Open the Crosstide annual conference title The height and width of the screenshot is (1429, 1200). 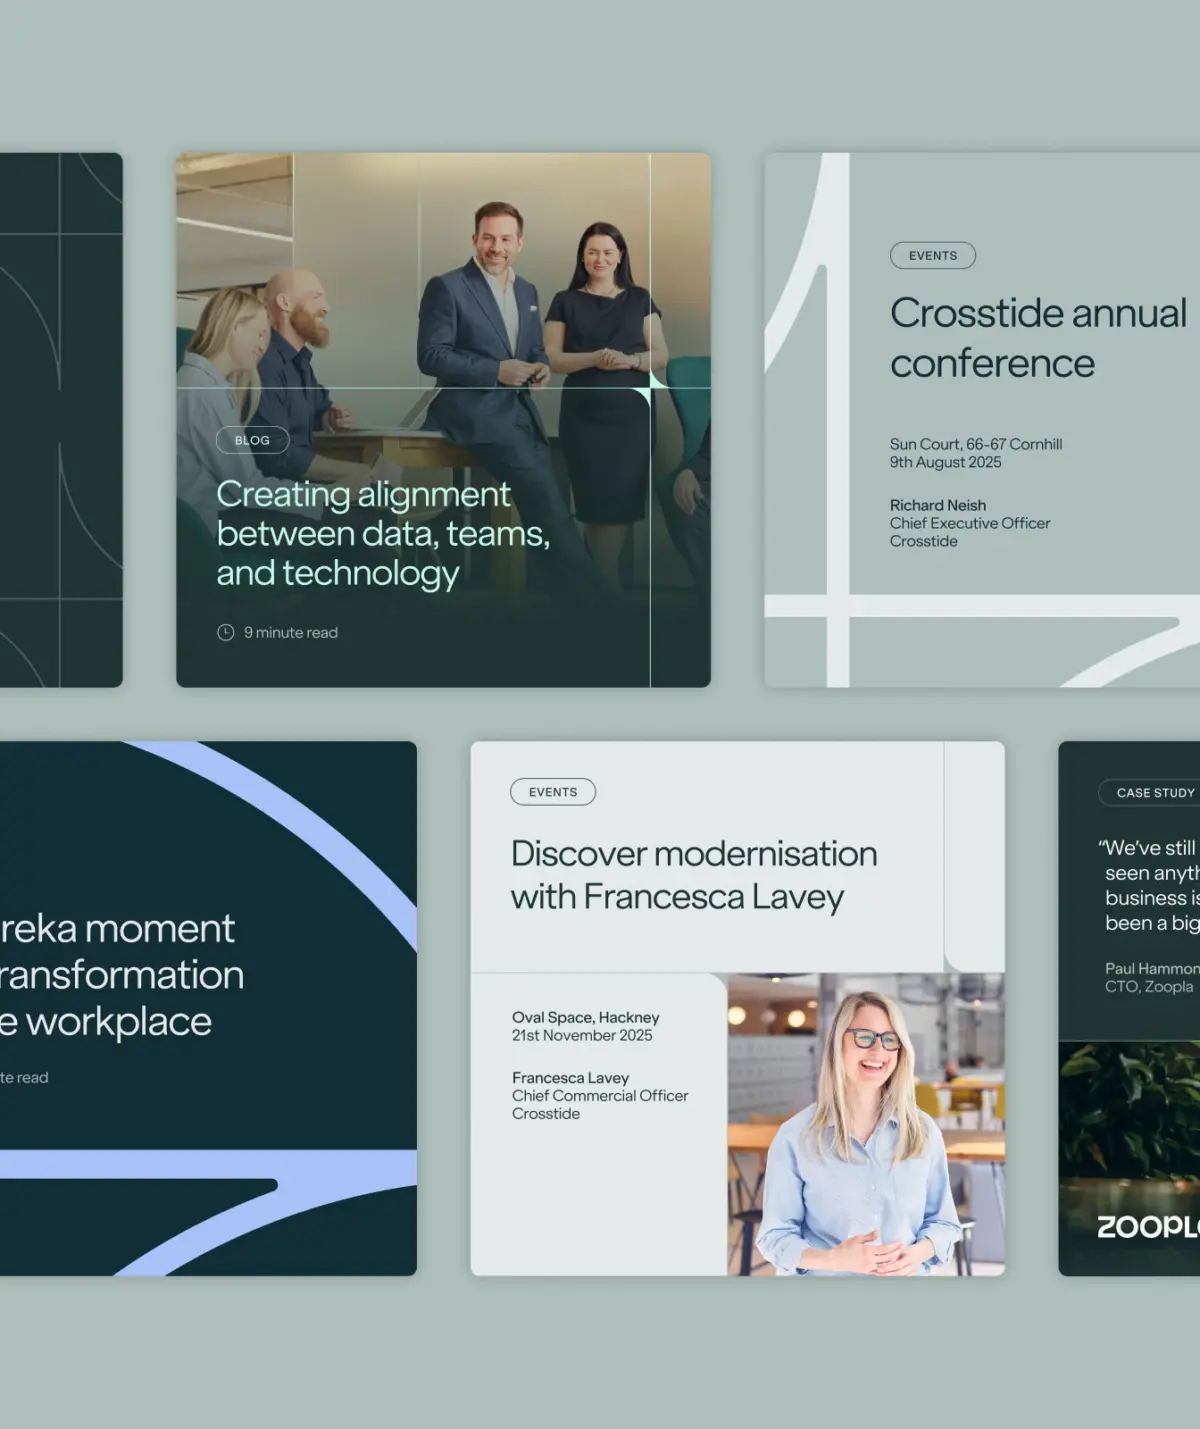click(x=1037, y=338)
